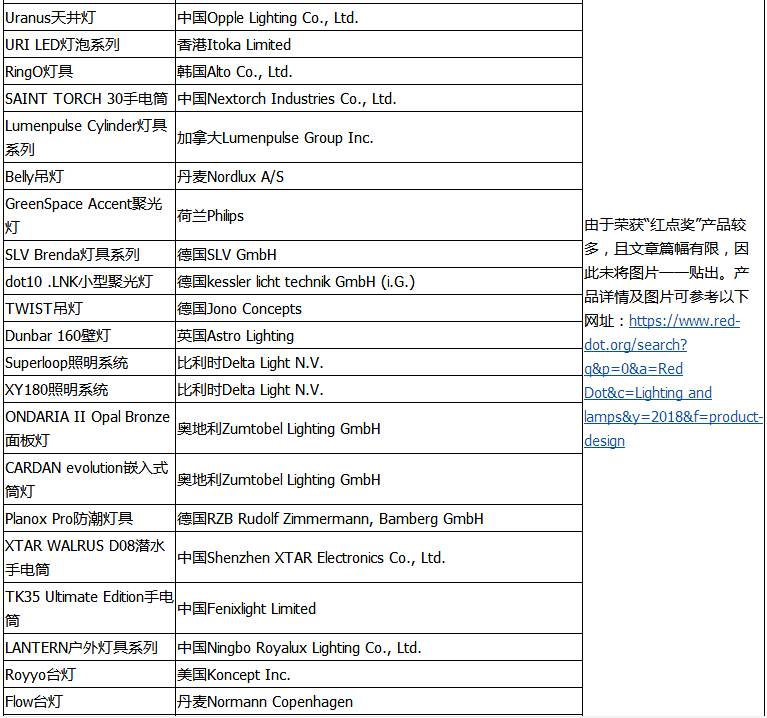The image size is (767, 718).
Task: Select 'Lumenpulse Cylinder灯具系列' cell
Action: coord(90,137)
